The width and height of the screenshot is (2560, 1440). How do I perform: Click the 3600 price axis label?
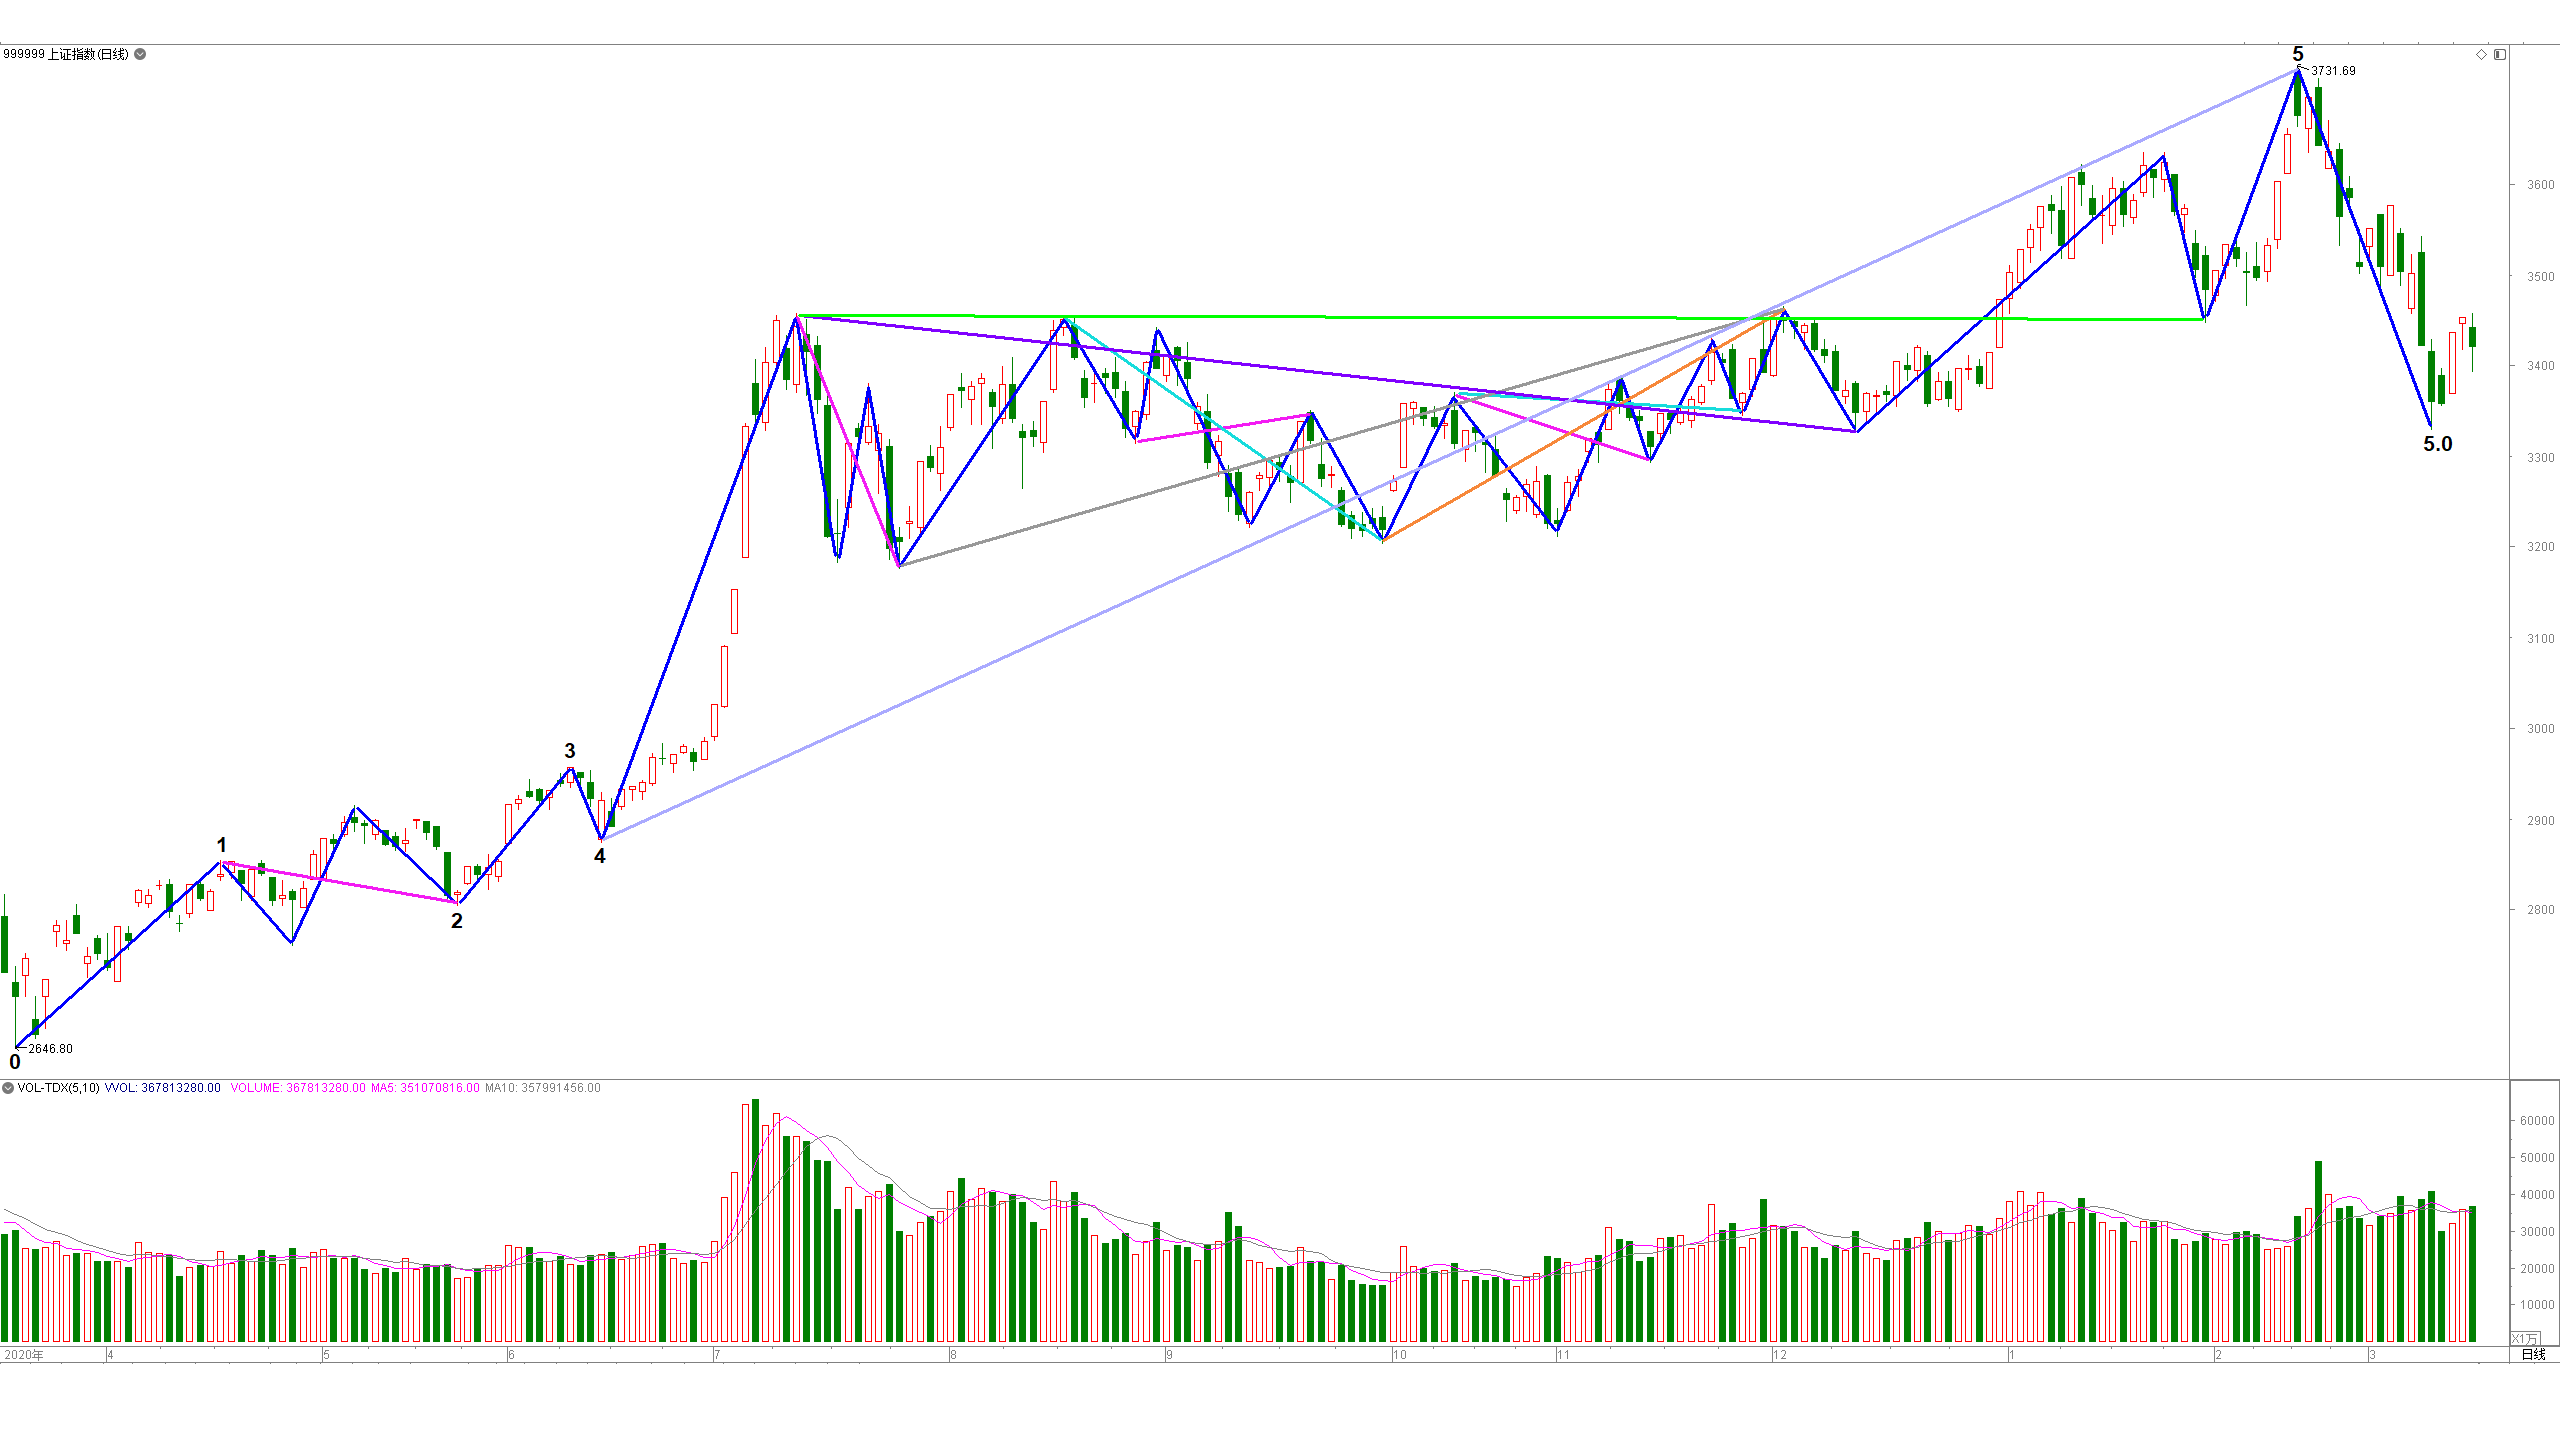2540,185
